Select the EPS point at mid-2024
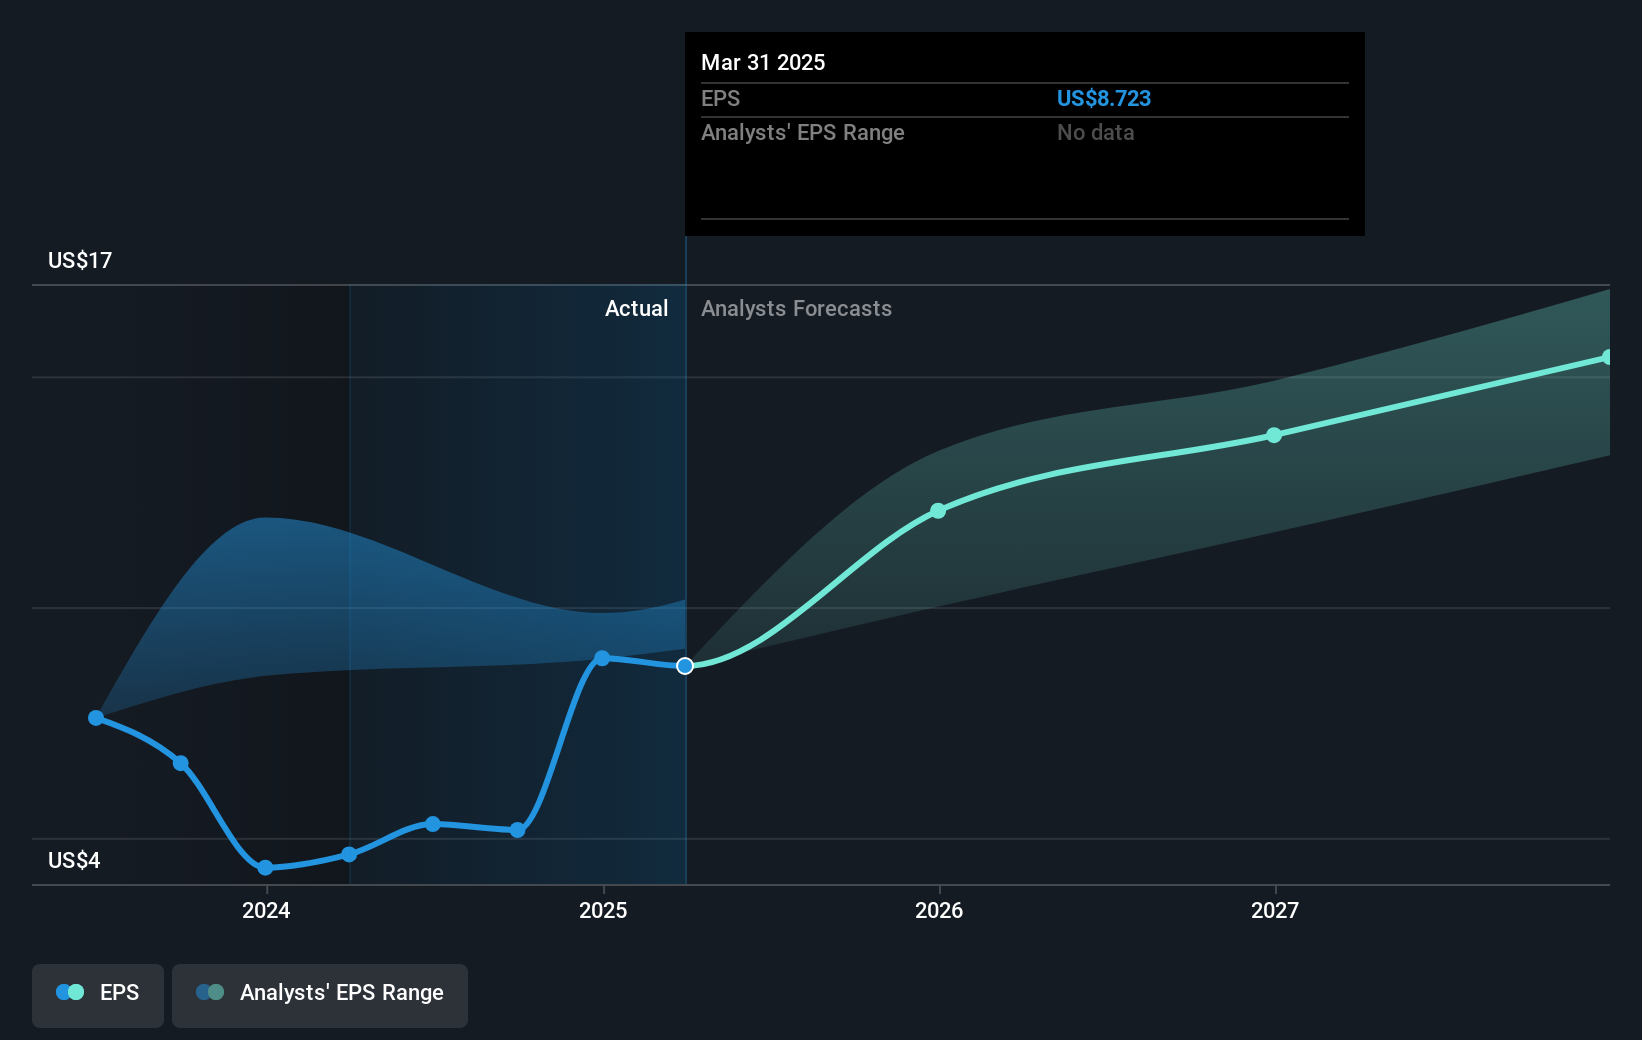The image size is (1642, 1040). click(433, 824)
